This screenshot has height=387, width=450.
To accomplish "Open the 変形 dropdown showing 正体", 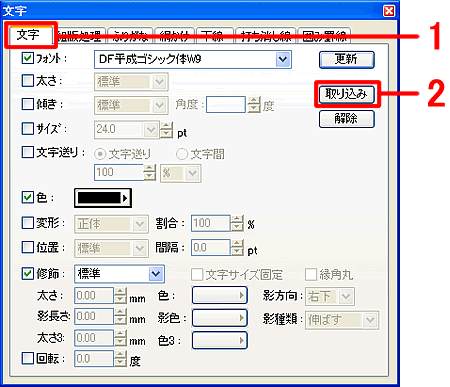I will click(111, 224).
